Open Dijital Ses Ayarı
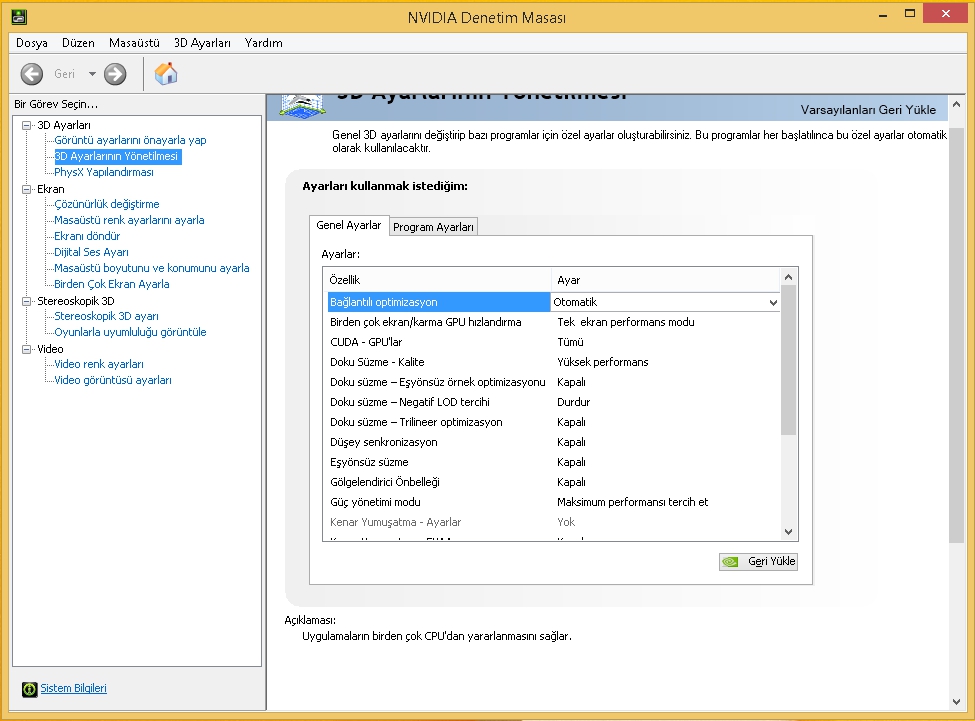The image size is (975, 721). click(x=91, y=252)
